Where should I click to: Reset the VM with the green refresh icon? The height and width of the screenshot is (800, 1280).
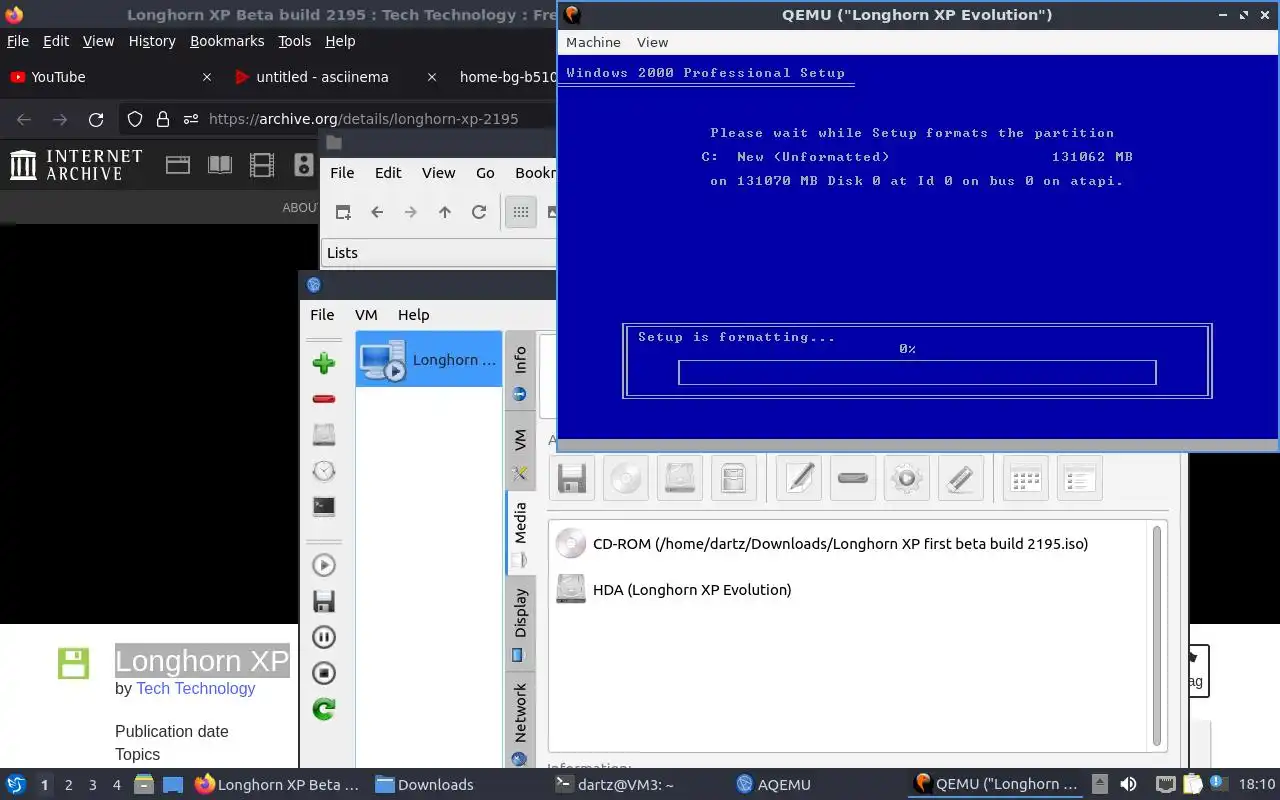click(x=323, y=709)
